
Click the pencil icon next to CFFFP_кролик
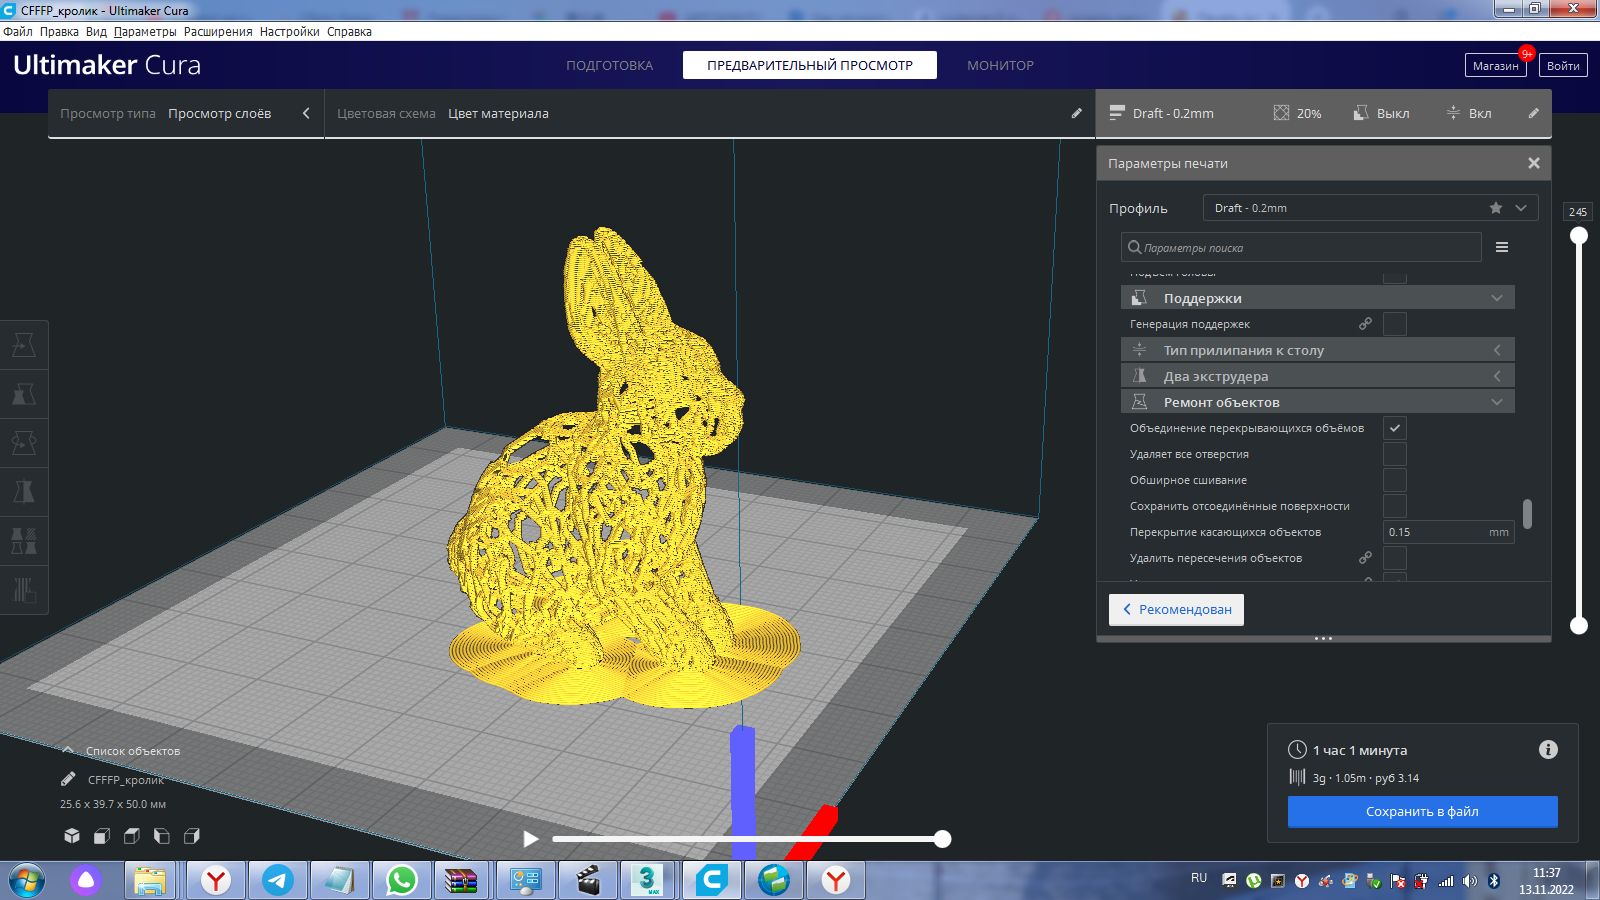tap(68, 779)
